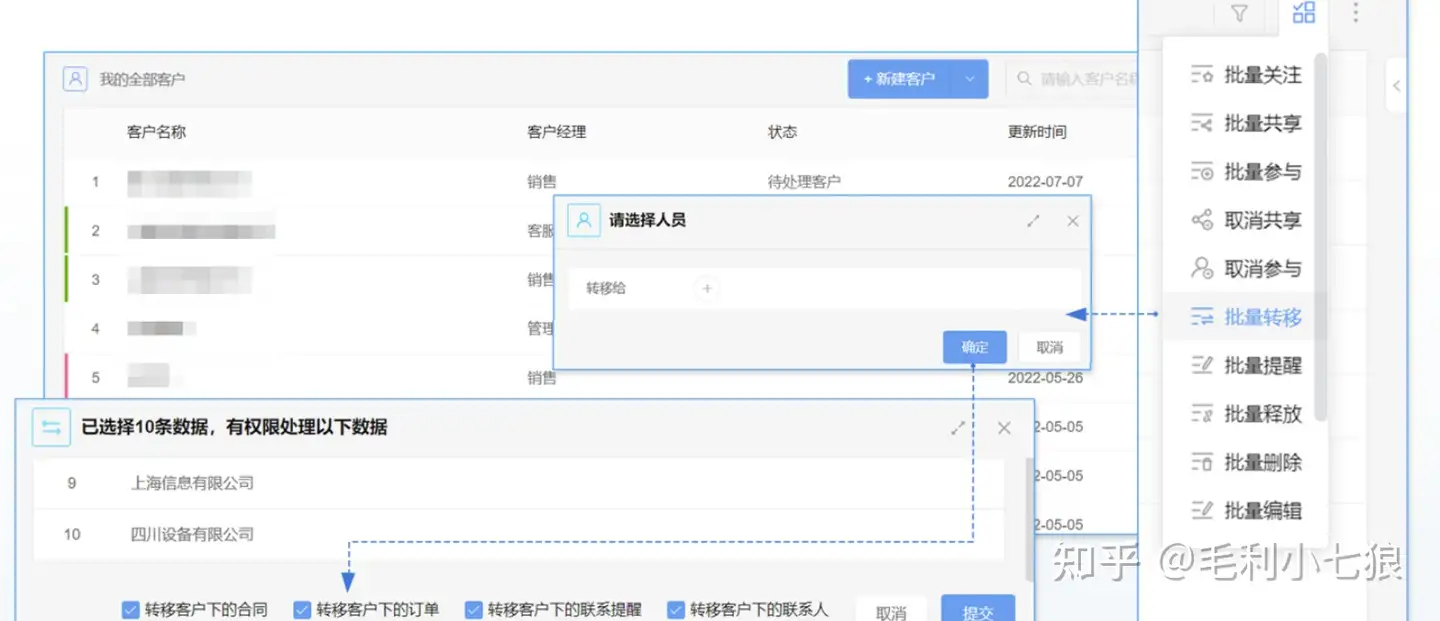Click the dropdown menu scrollbar
Viewport: 1440px width, 621px height.
pyautogui.click(x=1321, y=236)
